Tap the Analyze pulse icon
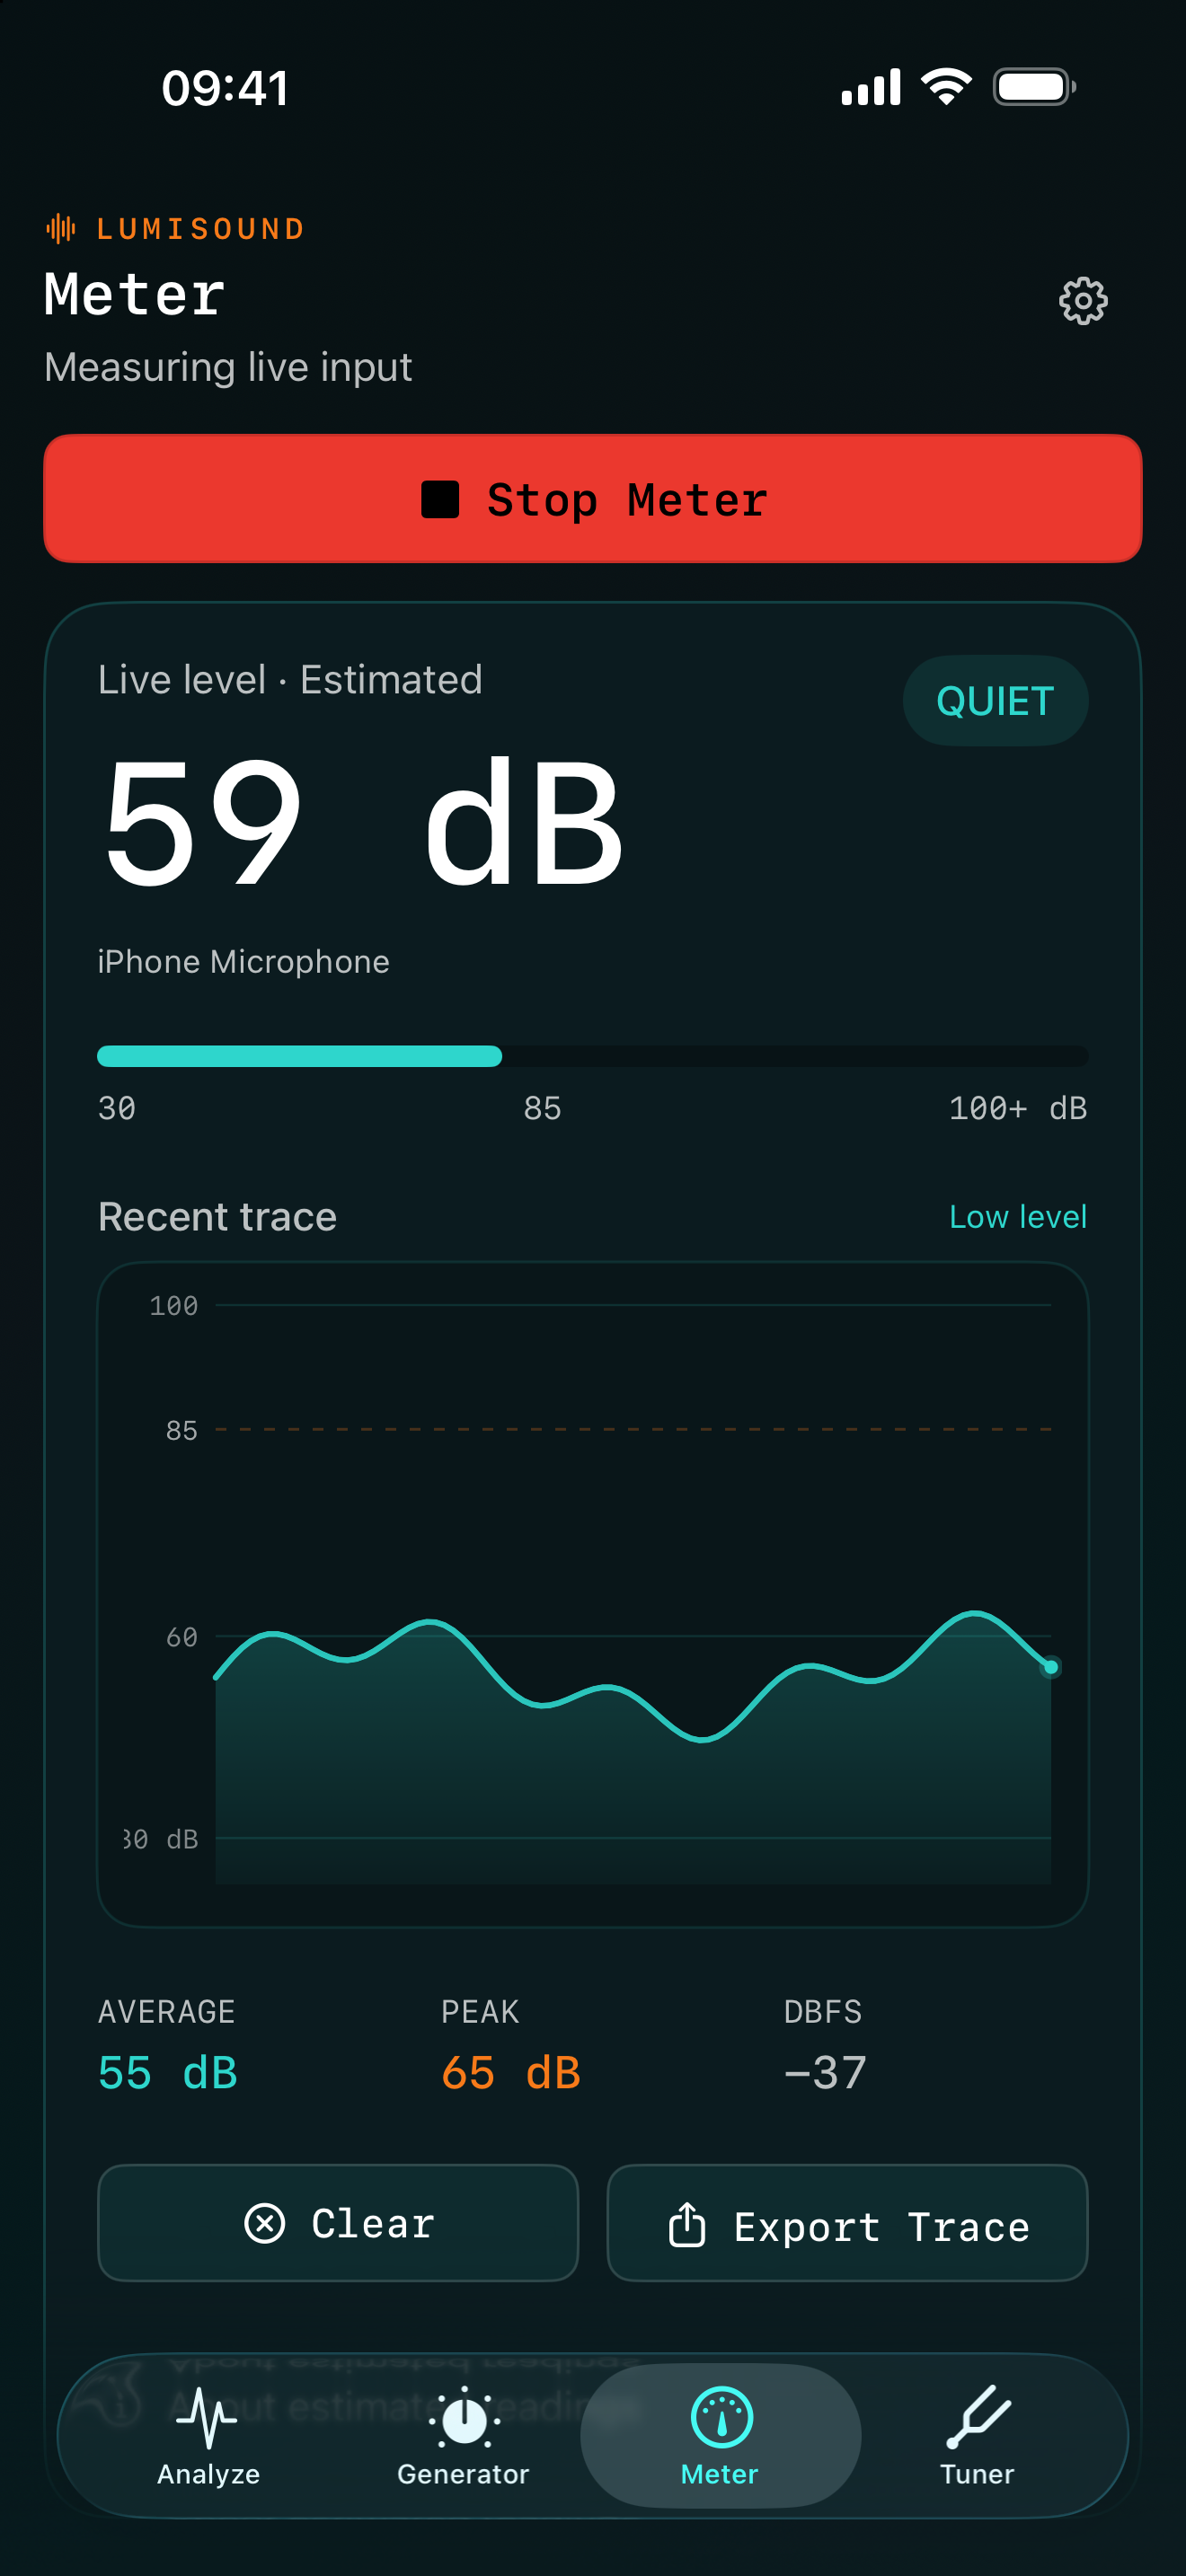Image resolution: width=1186 pixels, height=2576 pixels. point(207,2417)
